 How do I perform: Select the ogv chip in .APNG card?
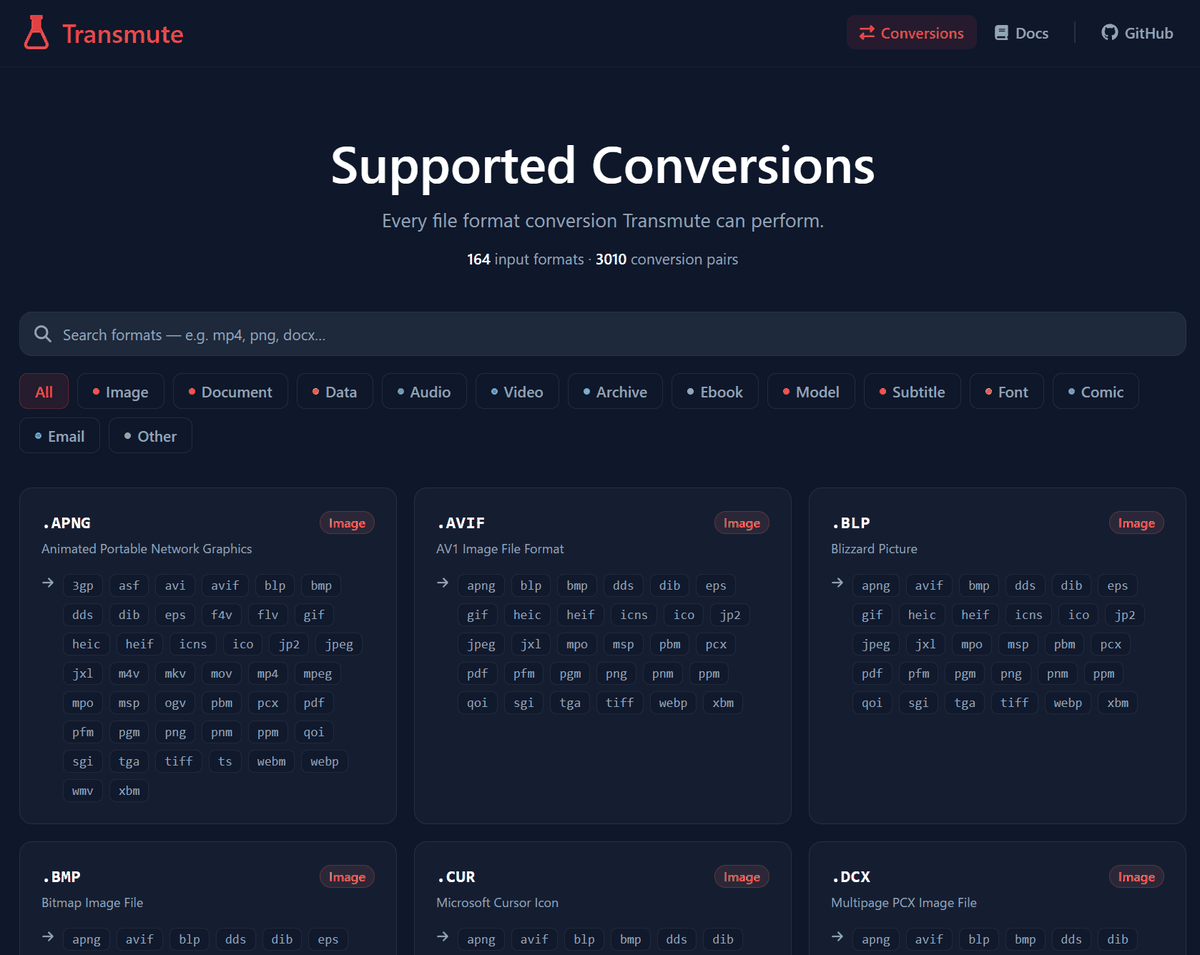(x=175, y=703)
